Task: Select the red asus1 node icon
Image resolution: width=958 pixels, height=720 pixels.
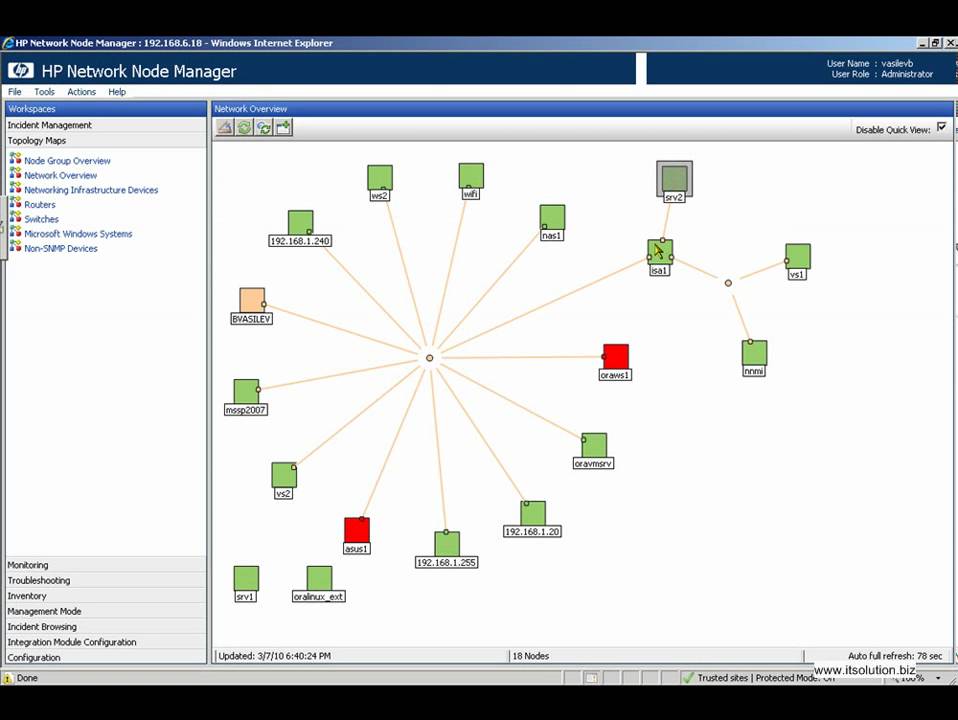Action: [357, 530]
